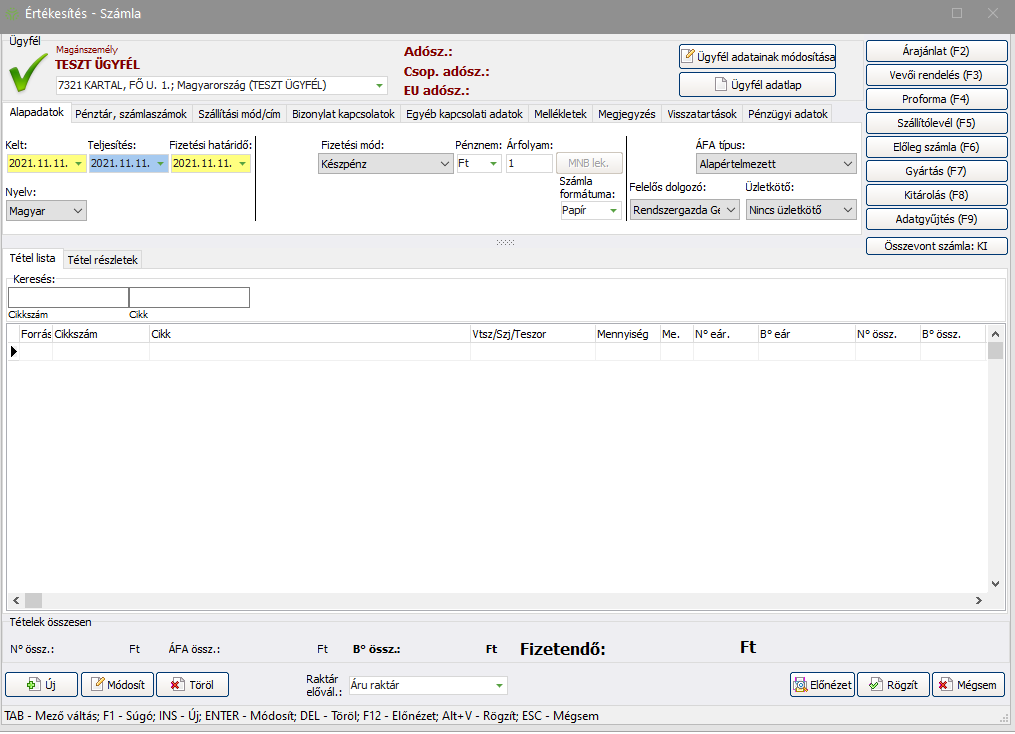This screenshot has width=1015, height=734.
Task: Expand the Felelős dolgozó dropdown
Action: coord(731,210)
